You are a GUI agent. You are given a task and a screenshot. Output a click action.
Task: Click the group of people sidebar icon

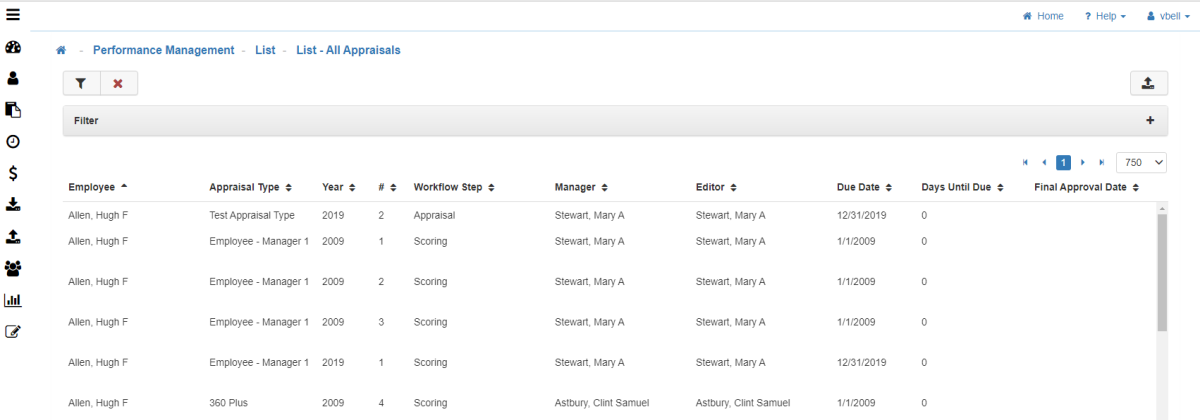13,268
